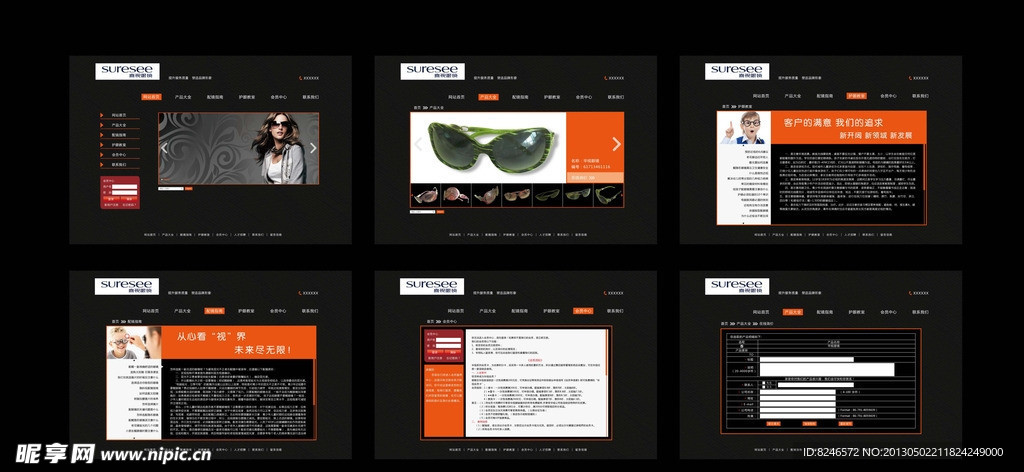This screenshot has width=1024, height=472.
Task: Select highlighted 产品大全 tab above green sunglasses
Action: coord(488,97)
